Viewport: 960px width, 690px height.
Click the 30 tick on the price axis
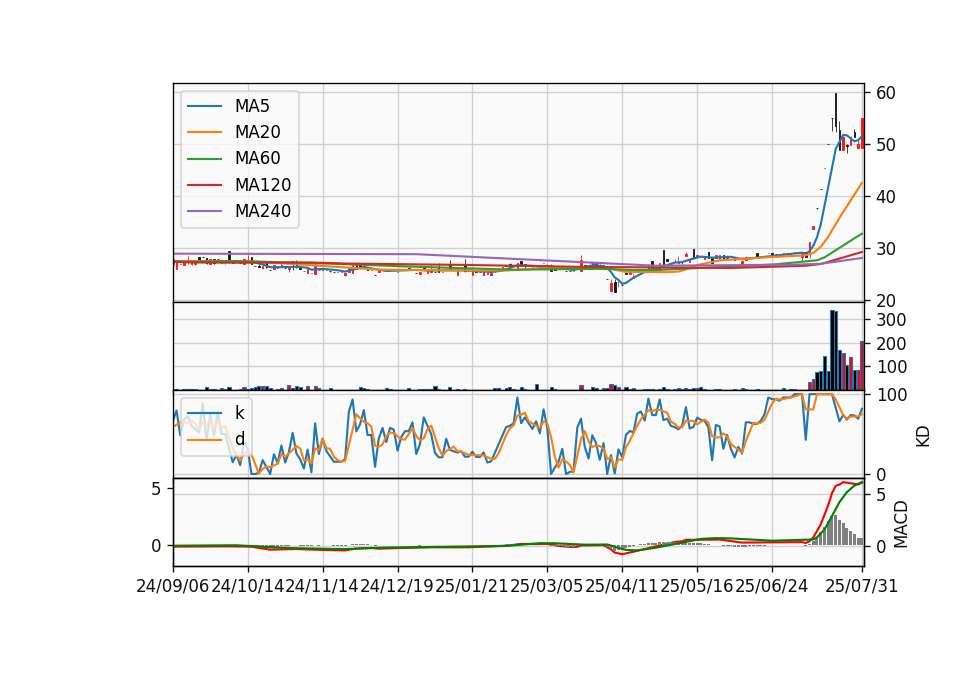click(x=886, y=249)
